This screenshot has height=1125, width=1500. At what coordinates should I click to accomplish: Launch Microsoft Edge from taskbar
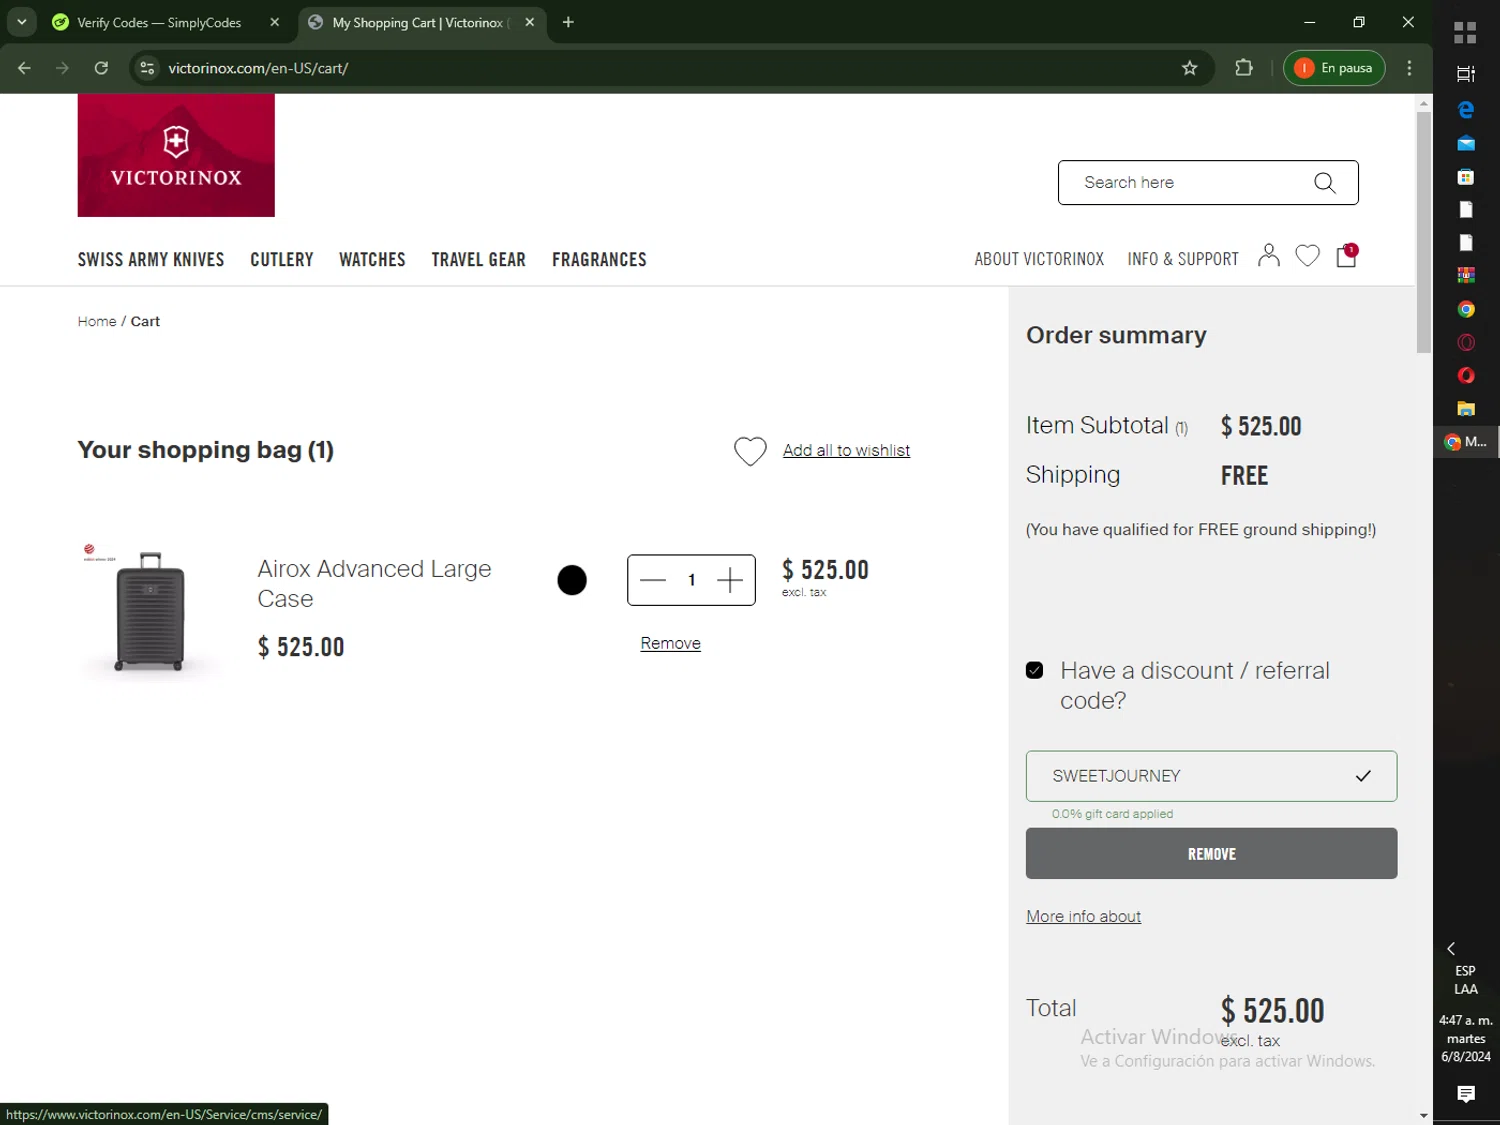pyautogui.click(x=1466, y=110)
